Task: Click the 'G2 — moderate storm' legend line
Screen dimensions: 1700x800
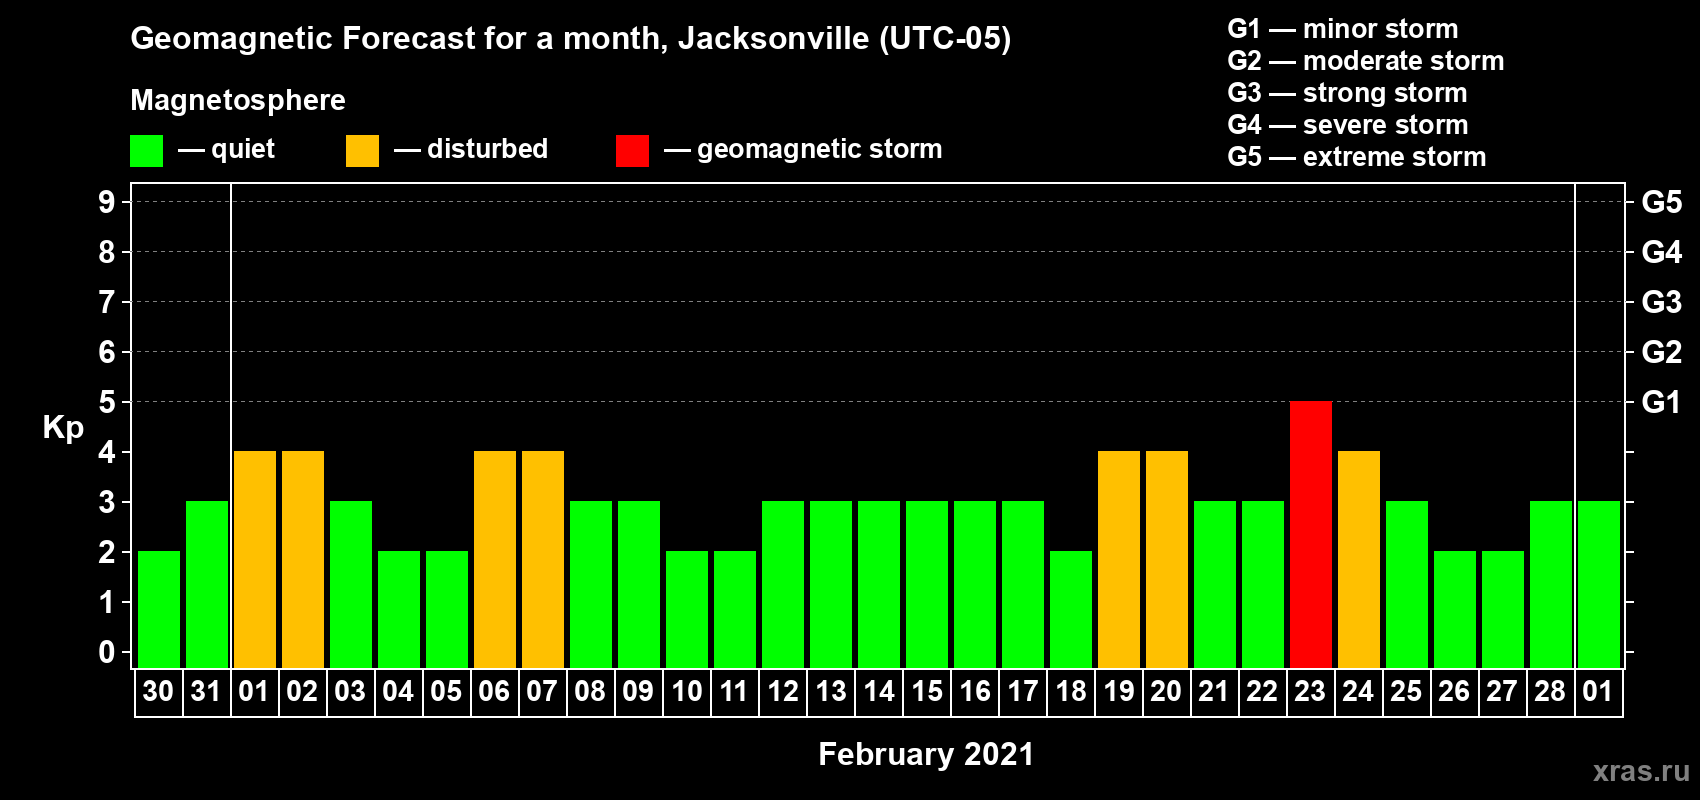Action: [x=1366, y=61]
